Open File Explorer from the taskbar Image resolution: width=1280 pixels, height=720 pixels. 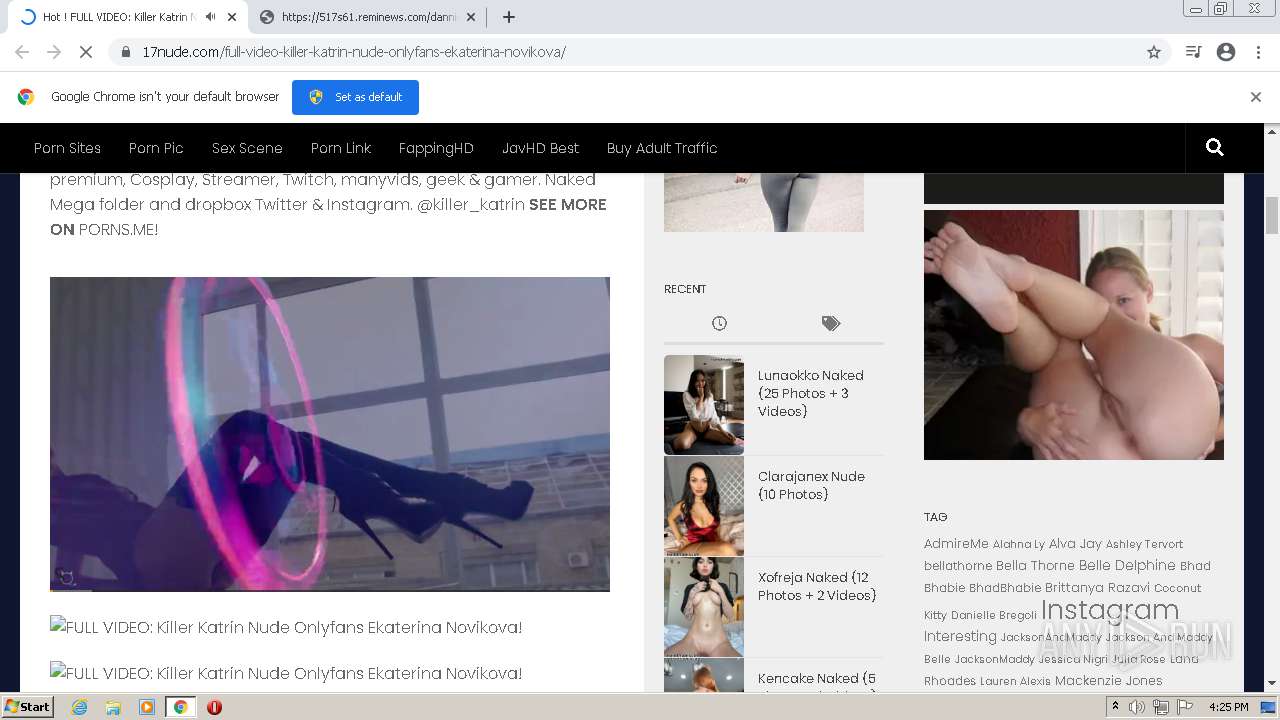(113, 707)
